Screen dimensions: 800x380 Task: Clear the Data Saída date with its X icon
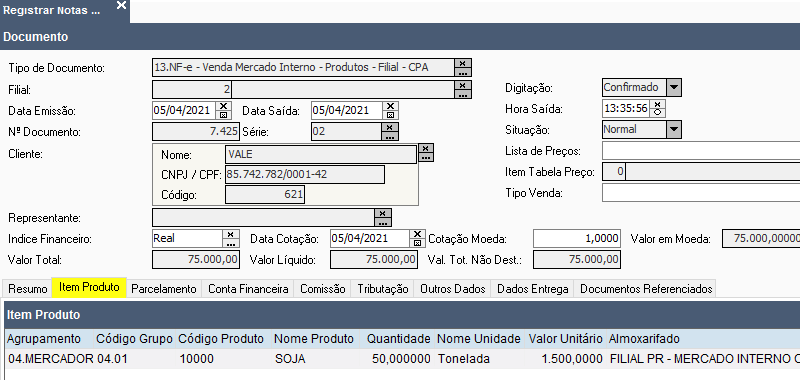(x=390, y=106)
